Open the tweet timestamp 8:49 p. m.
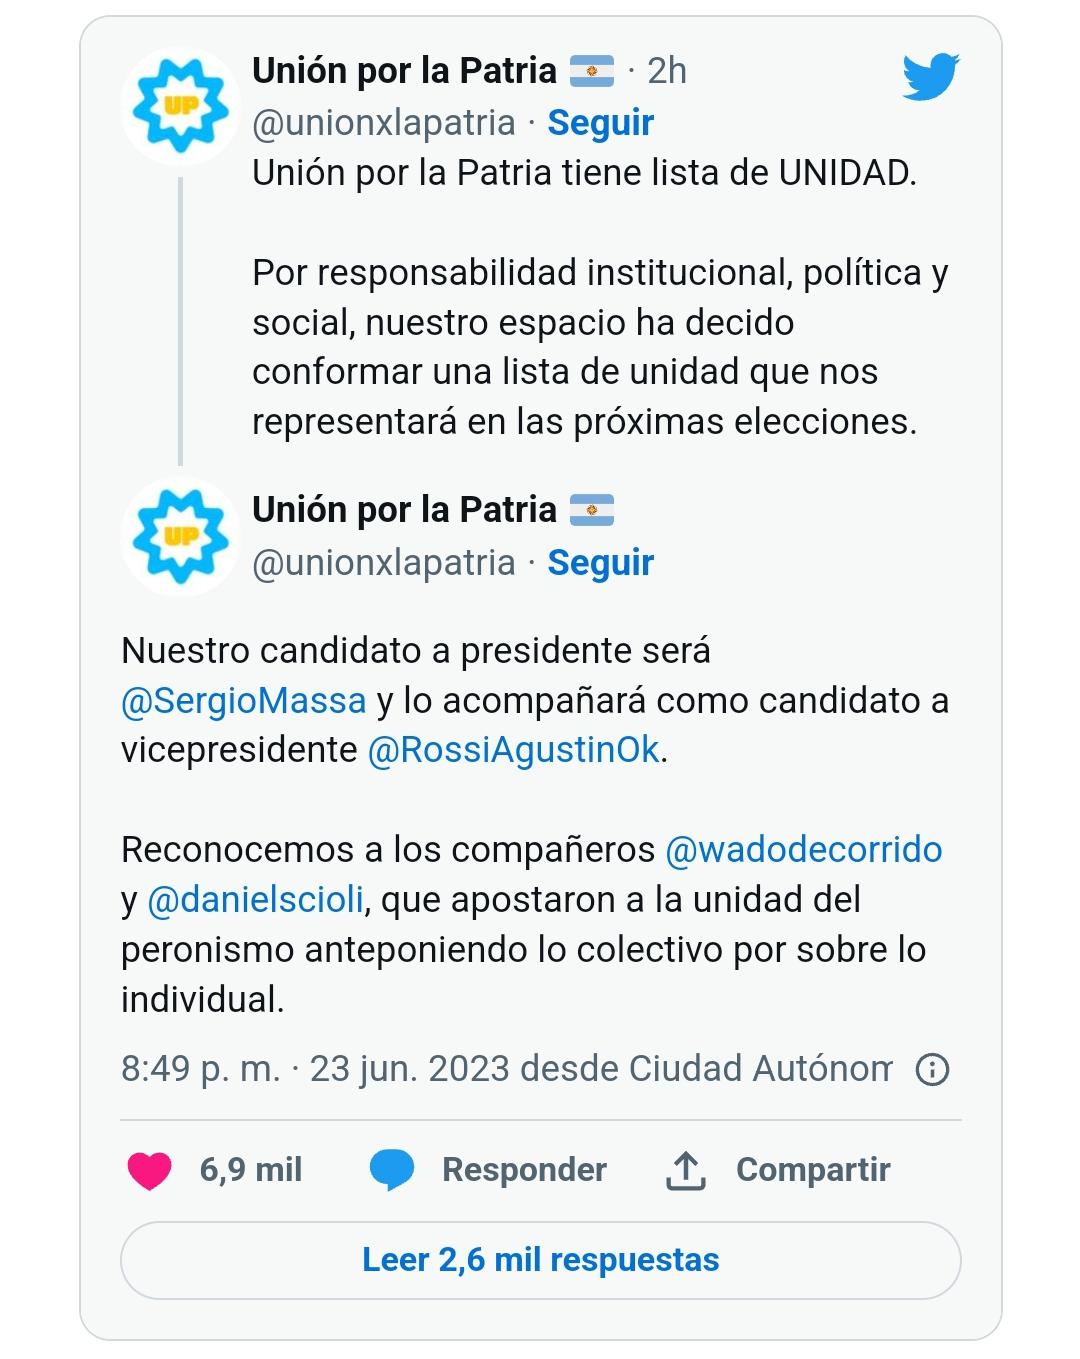The width and height of the screenshot is (1080, 1359). pyautogui.click(x=200, y=1069)
